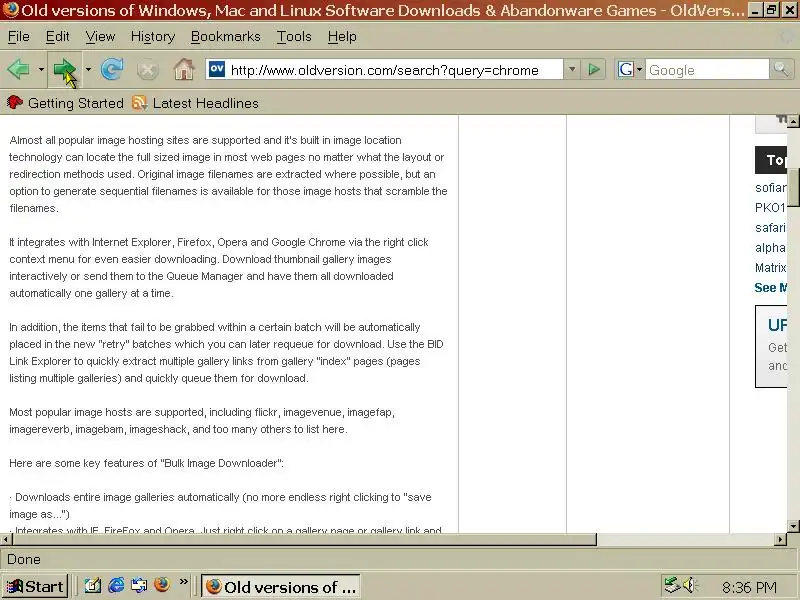Click the Firefox icon in the title bar
The width and height of the screenshot is (800, 600).
pos(10,10)
